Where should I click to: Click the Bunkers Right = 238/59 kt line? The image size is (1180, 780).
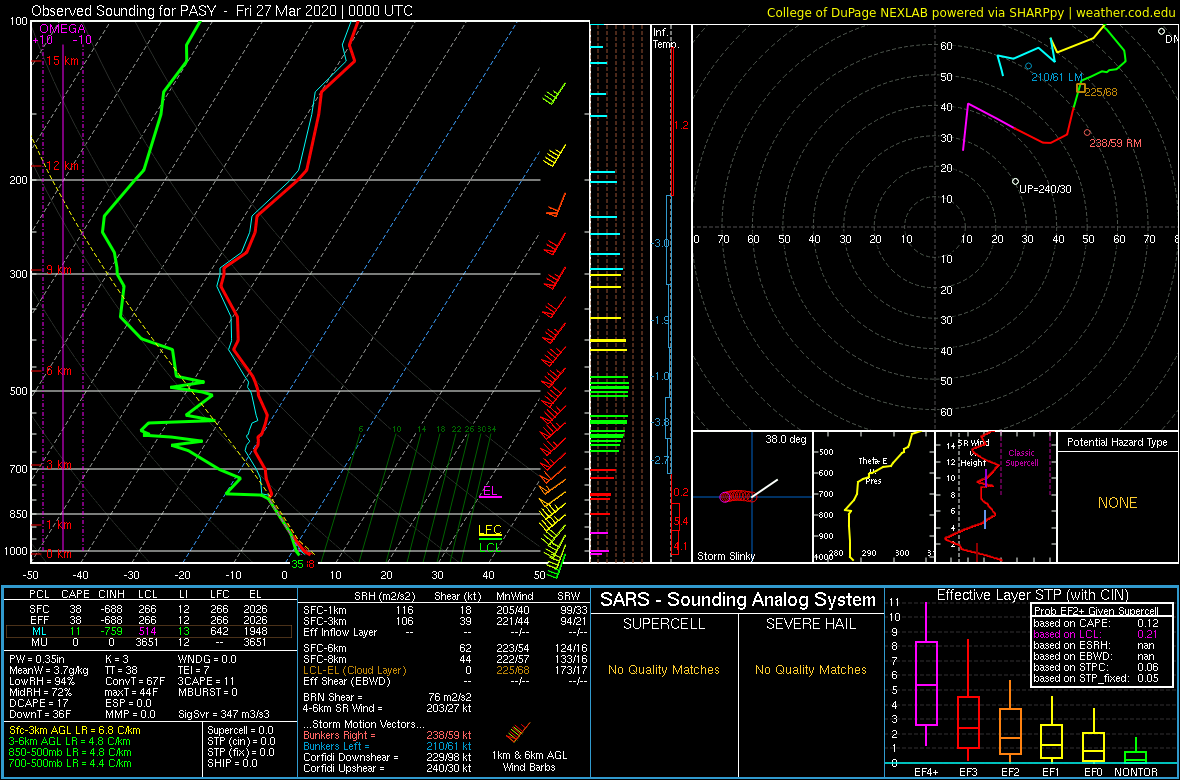[x=388, y=736]
